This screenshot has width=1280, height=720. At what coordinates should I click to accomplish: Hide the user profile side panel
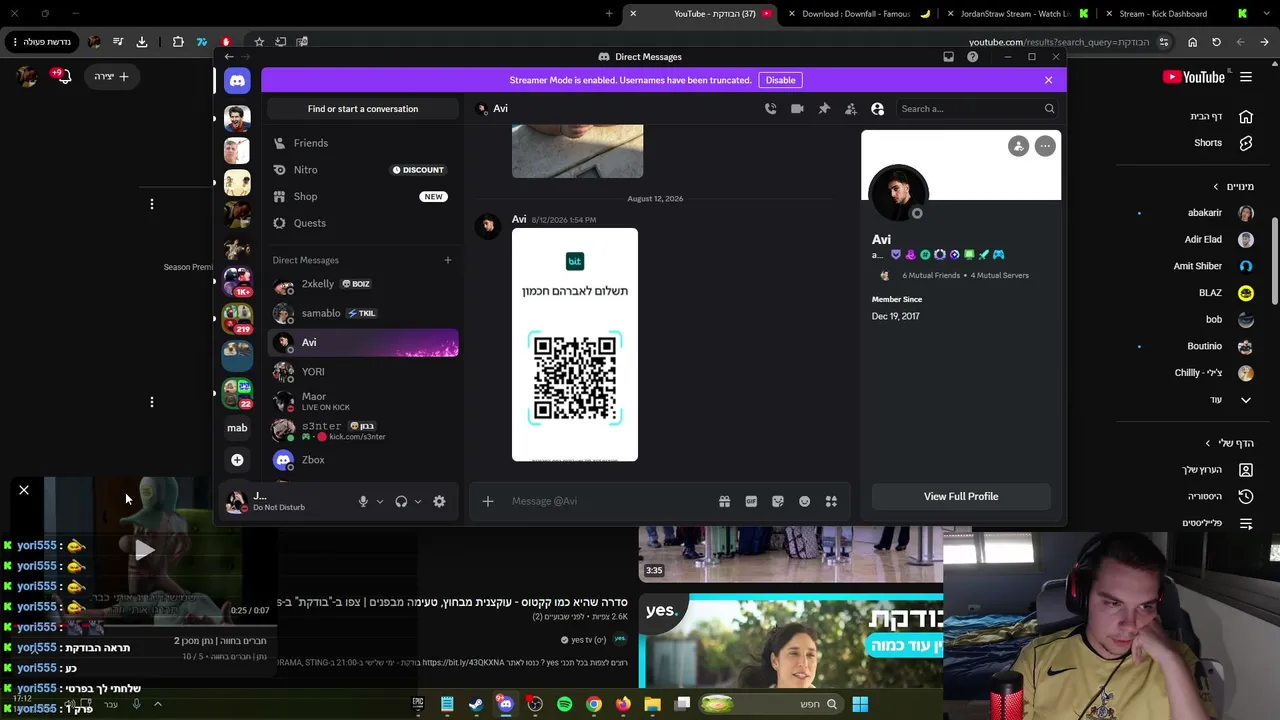point(878,109)
